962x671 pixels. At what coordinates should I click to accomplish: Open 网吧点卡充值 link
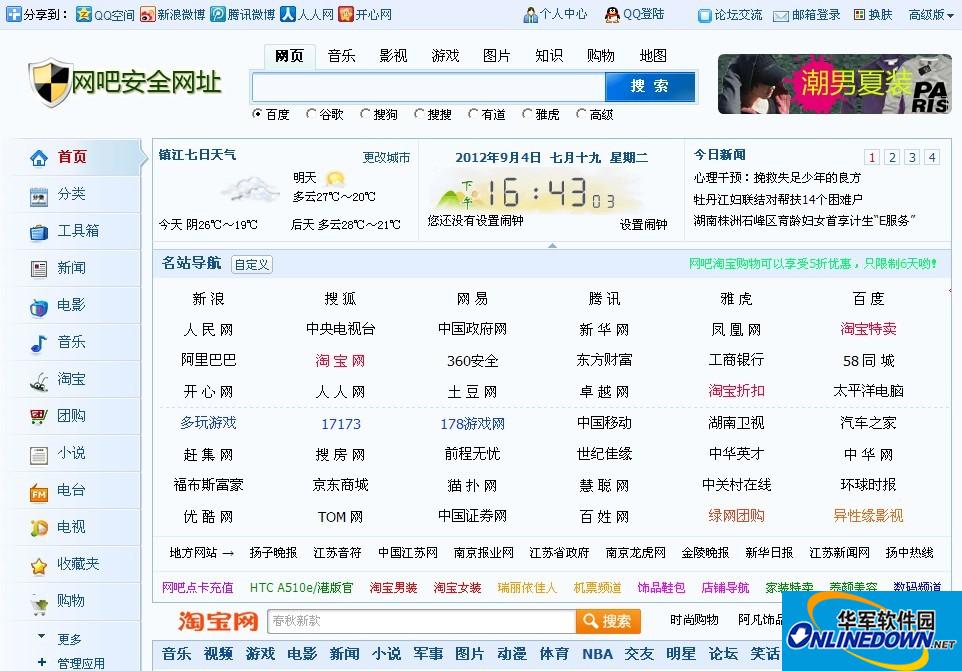tap(198, 588)
